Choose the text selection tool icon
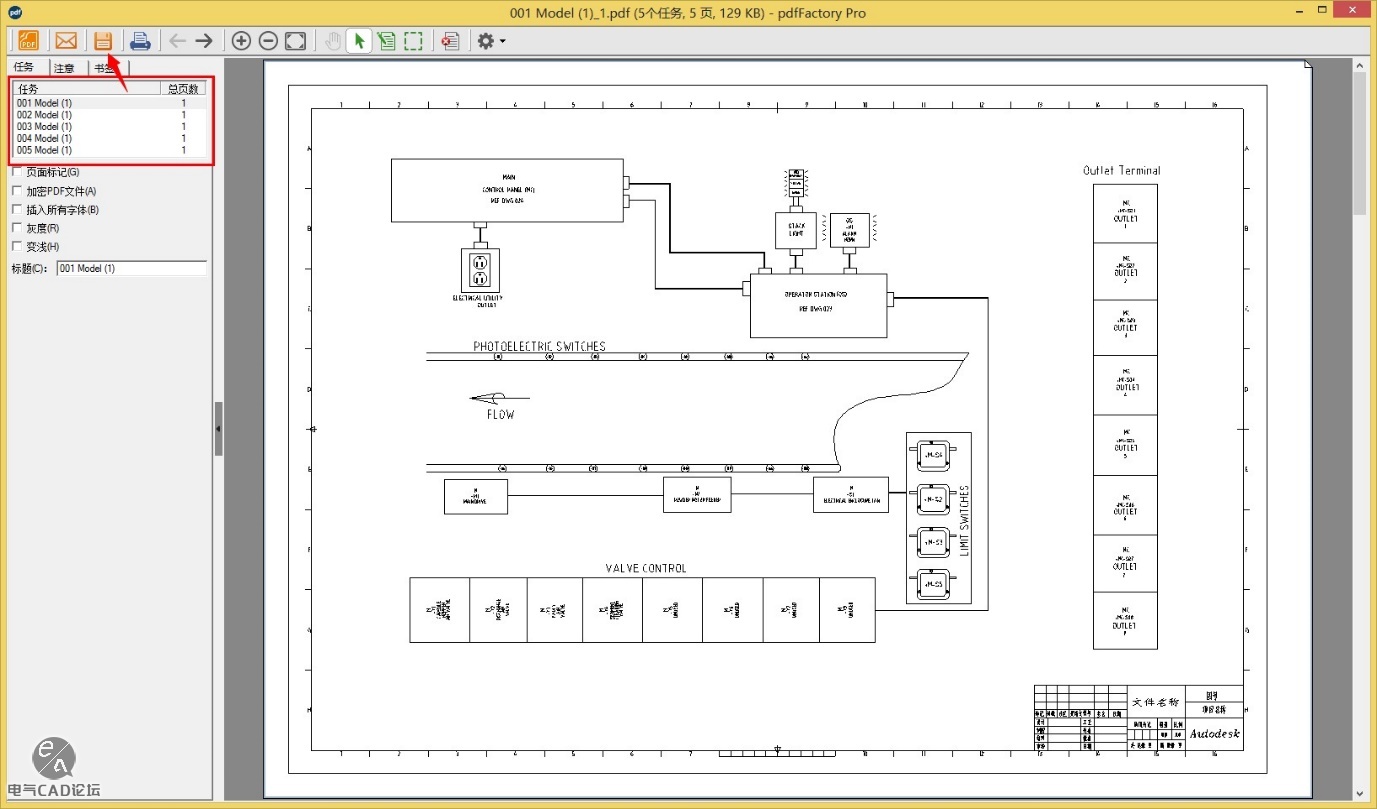This screenshot has height=809, width=1377. point(386,41)
